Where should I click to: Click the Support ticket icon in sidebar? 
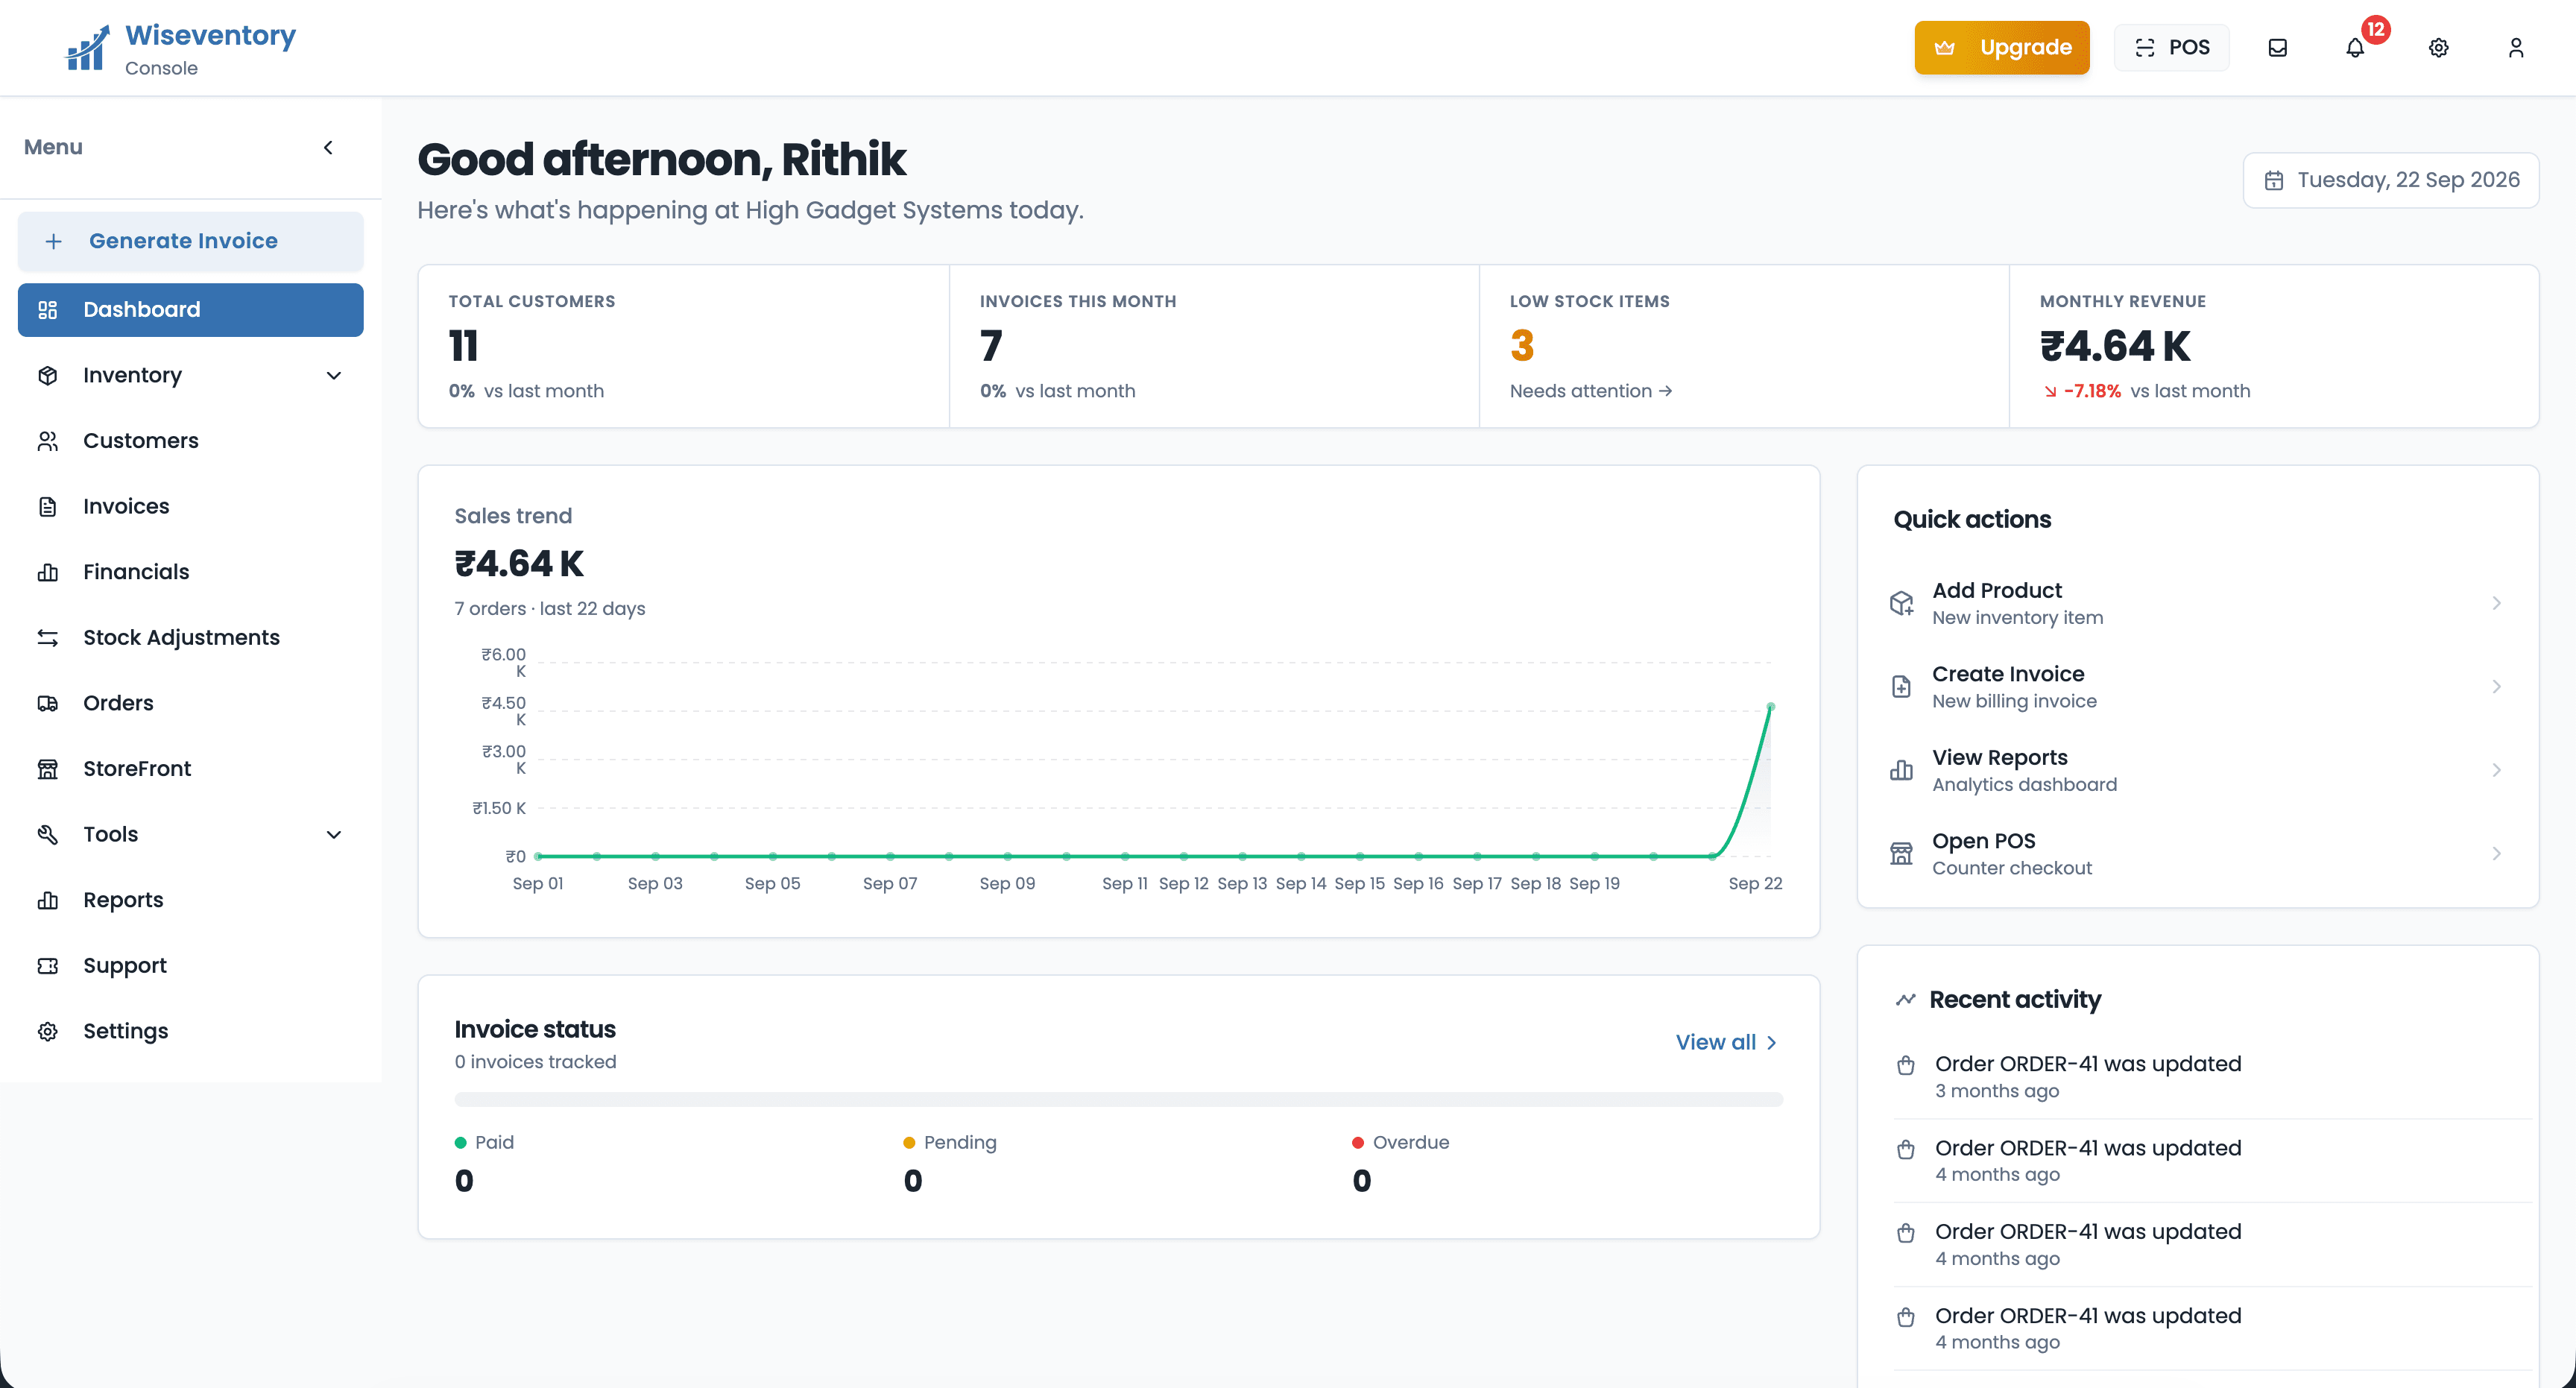point(48,966)
